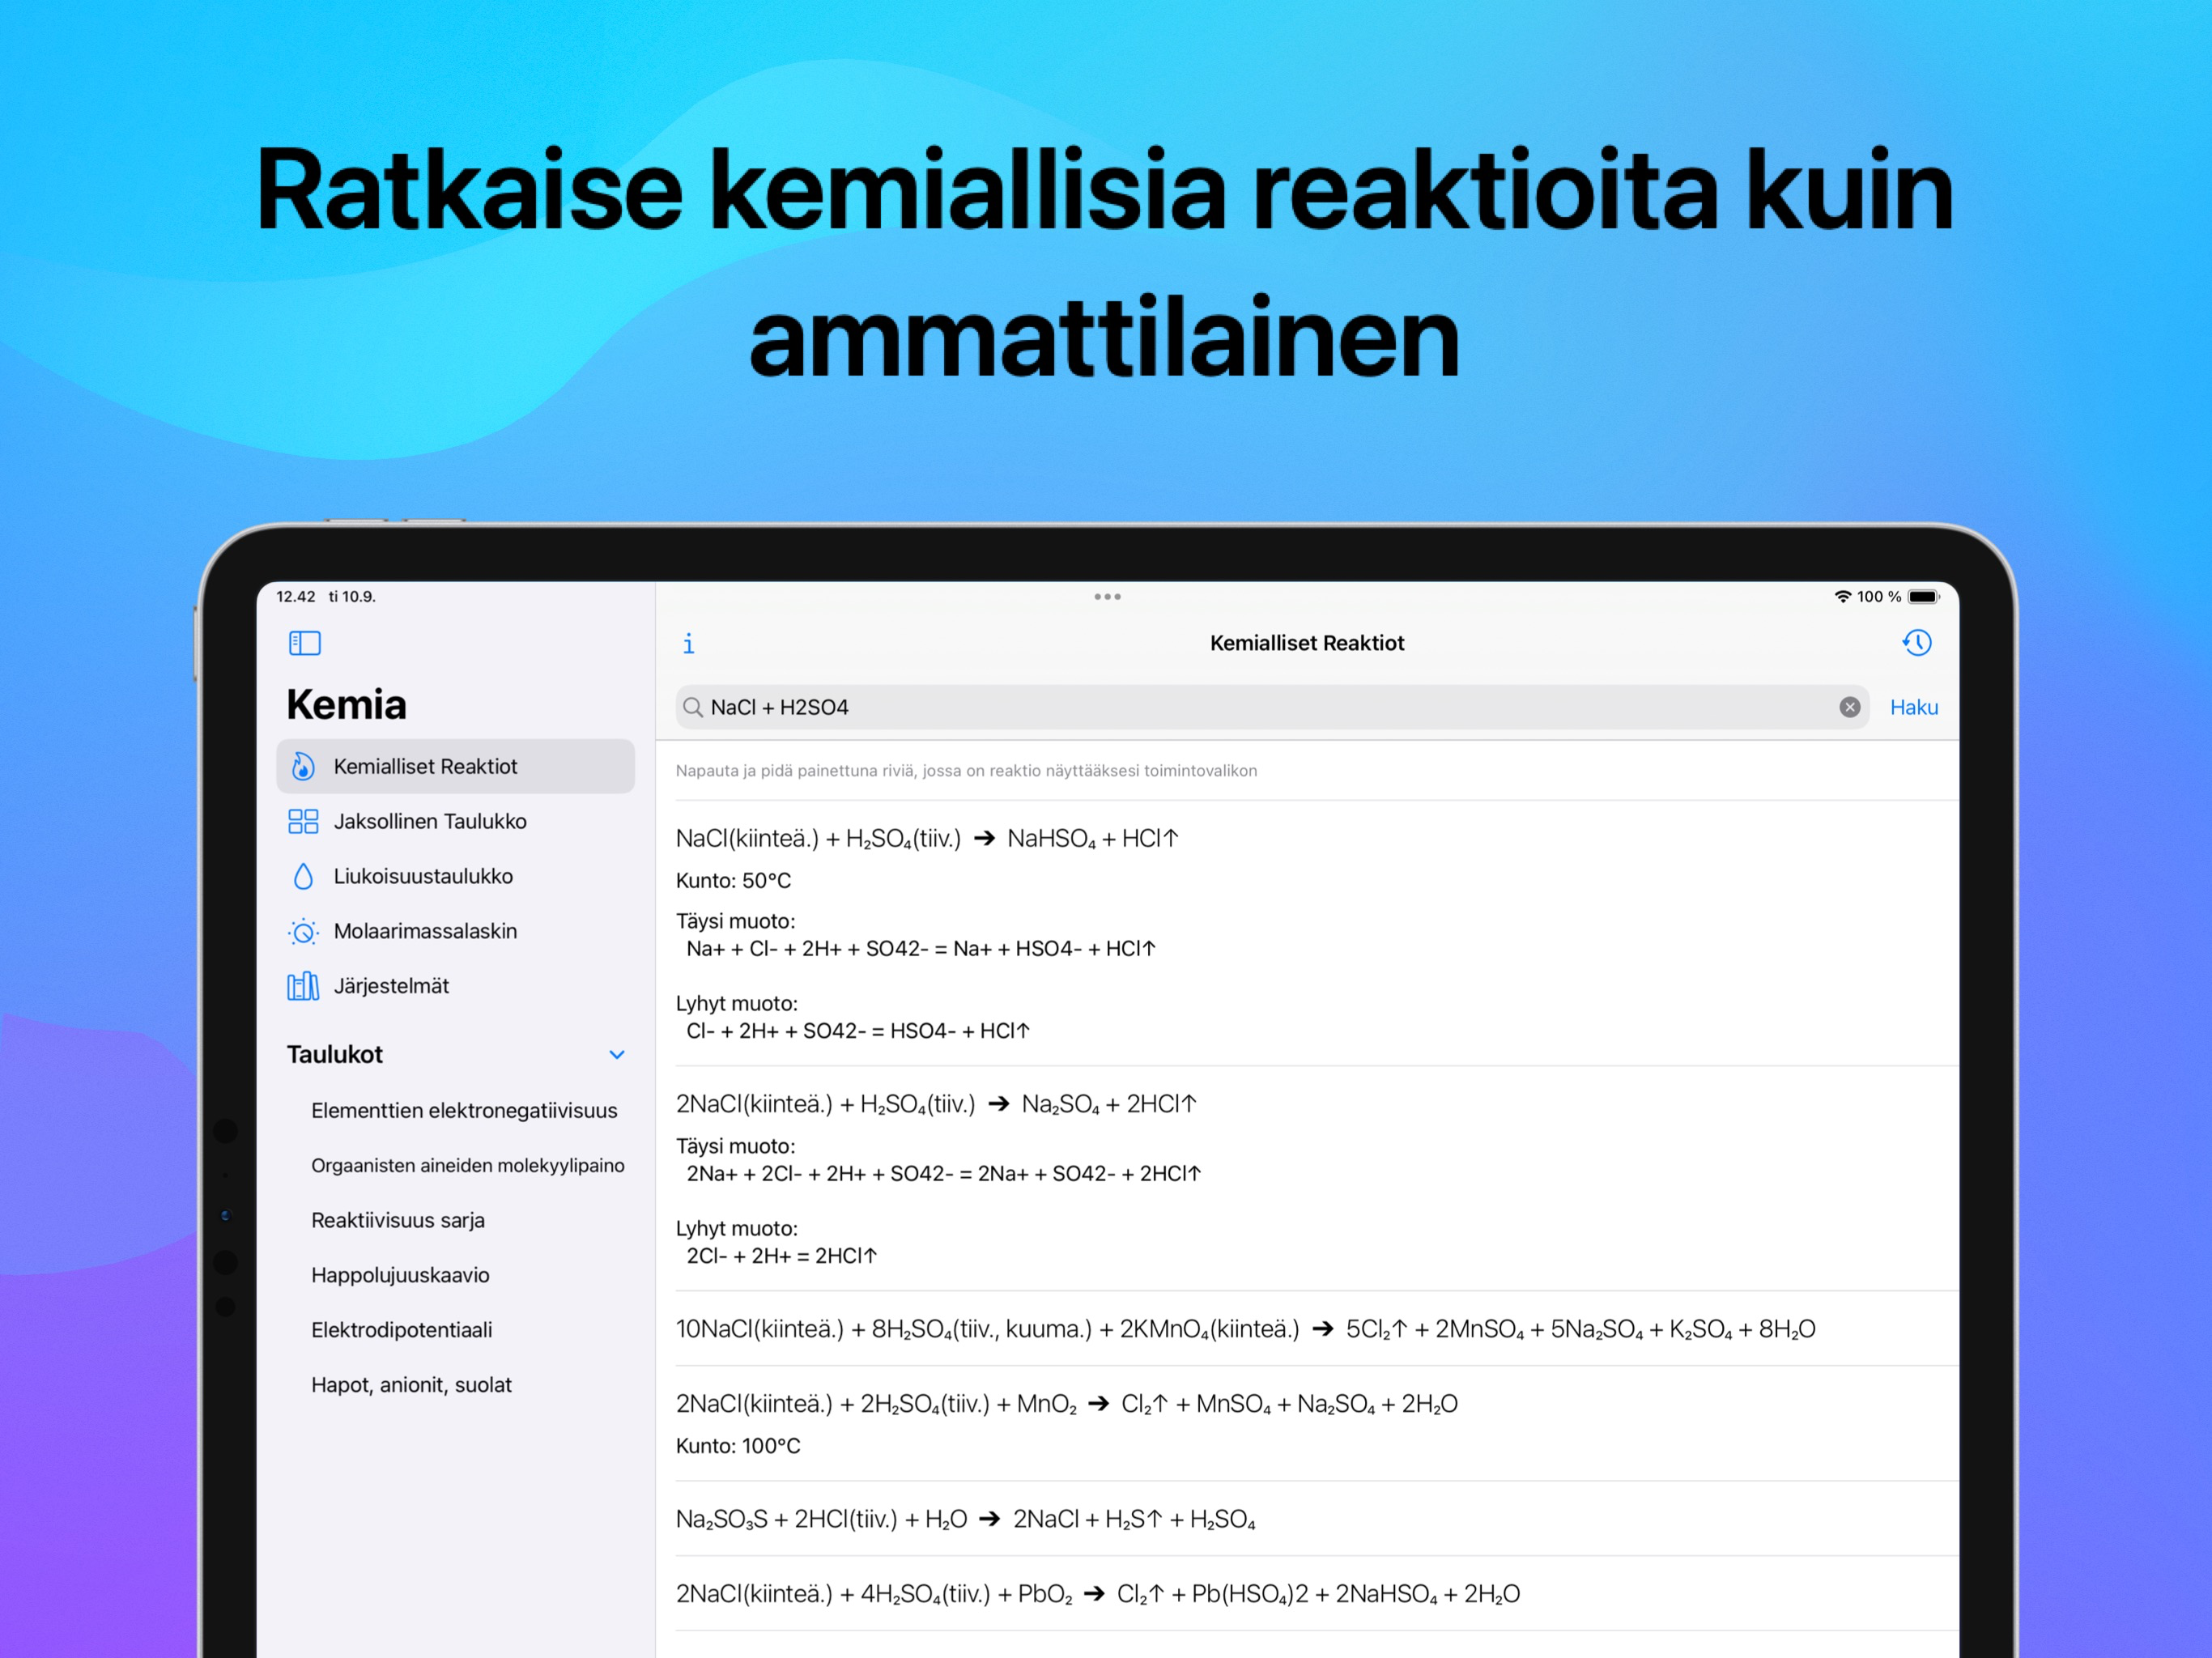This screenshot has width=2212, height=1658.
Task: Click the Kunto: 50°C text
Action: click(x=733, y=881)
